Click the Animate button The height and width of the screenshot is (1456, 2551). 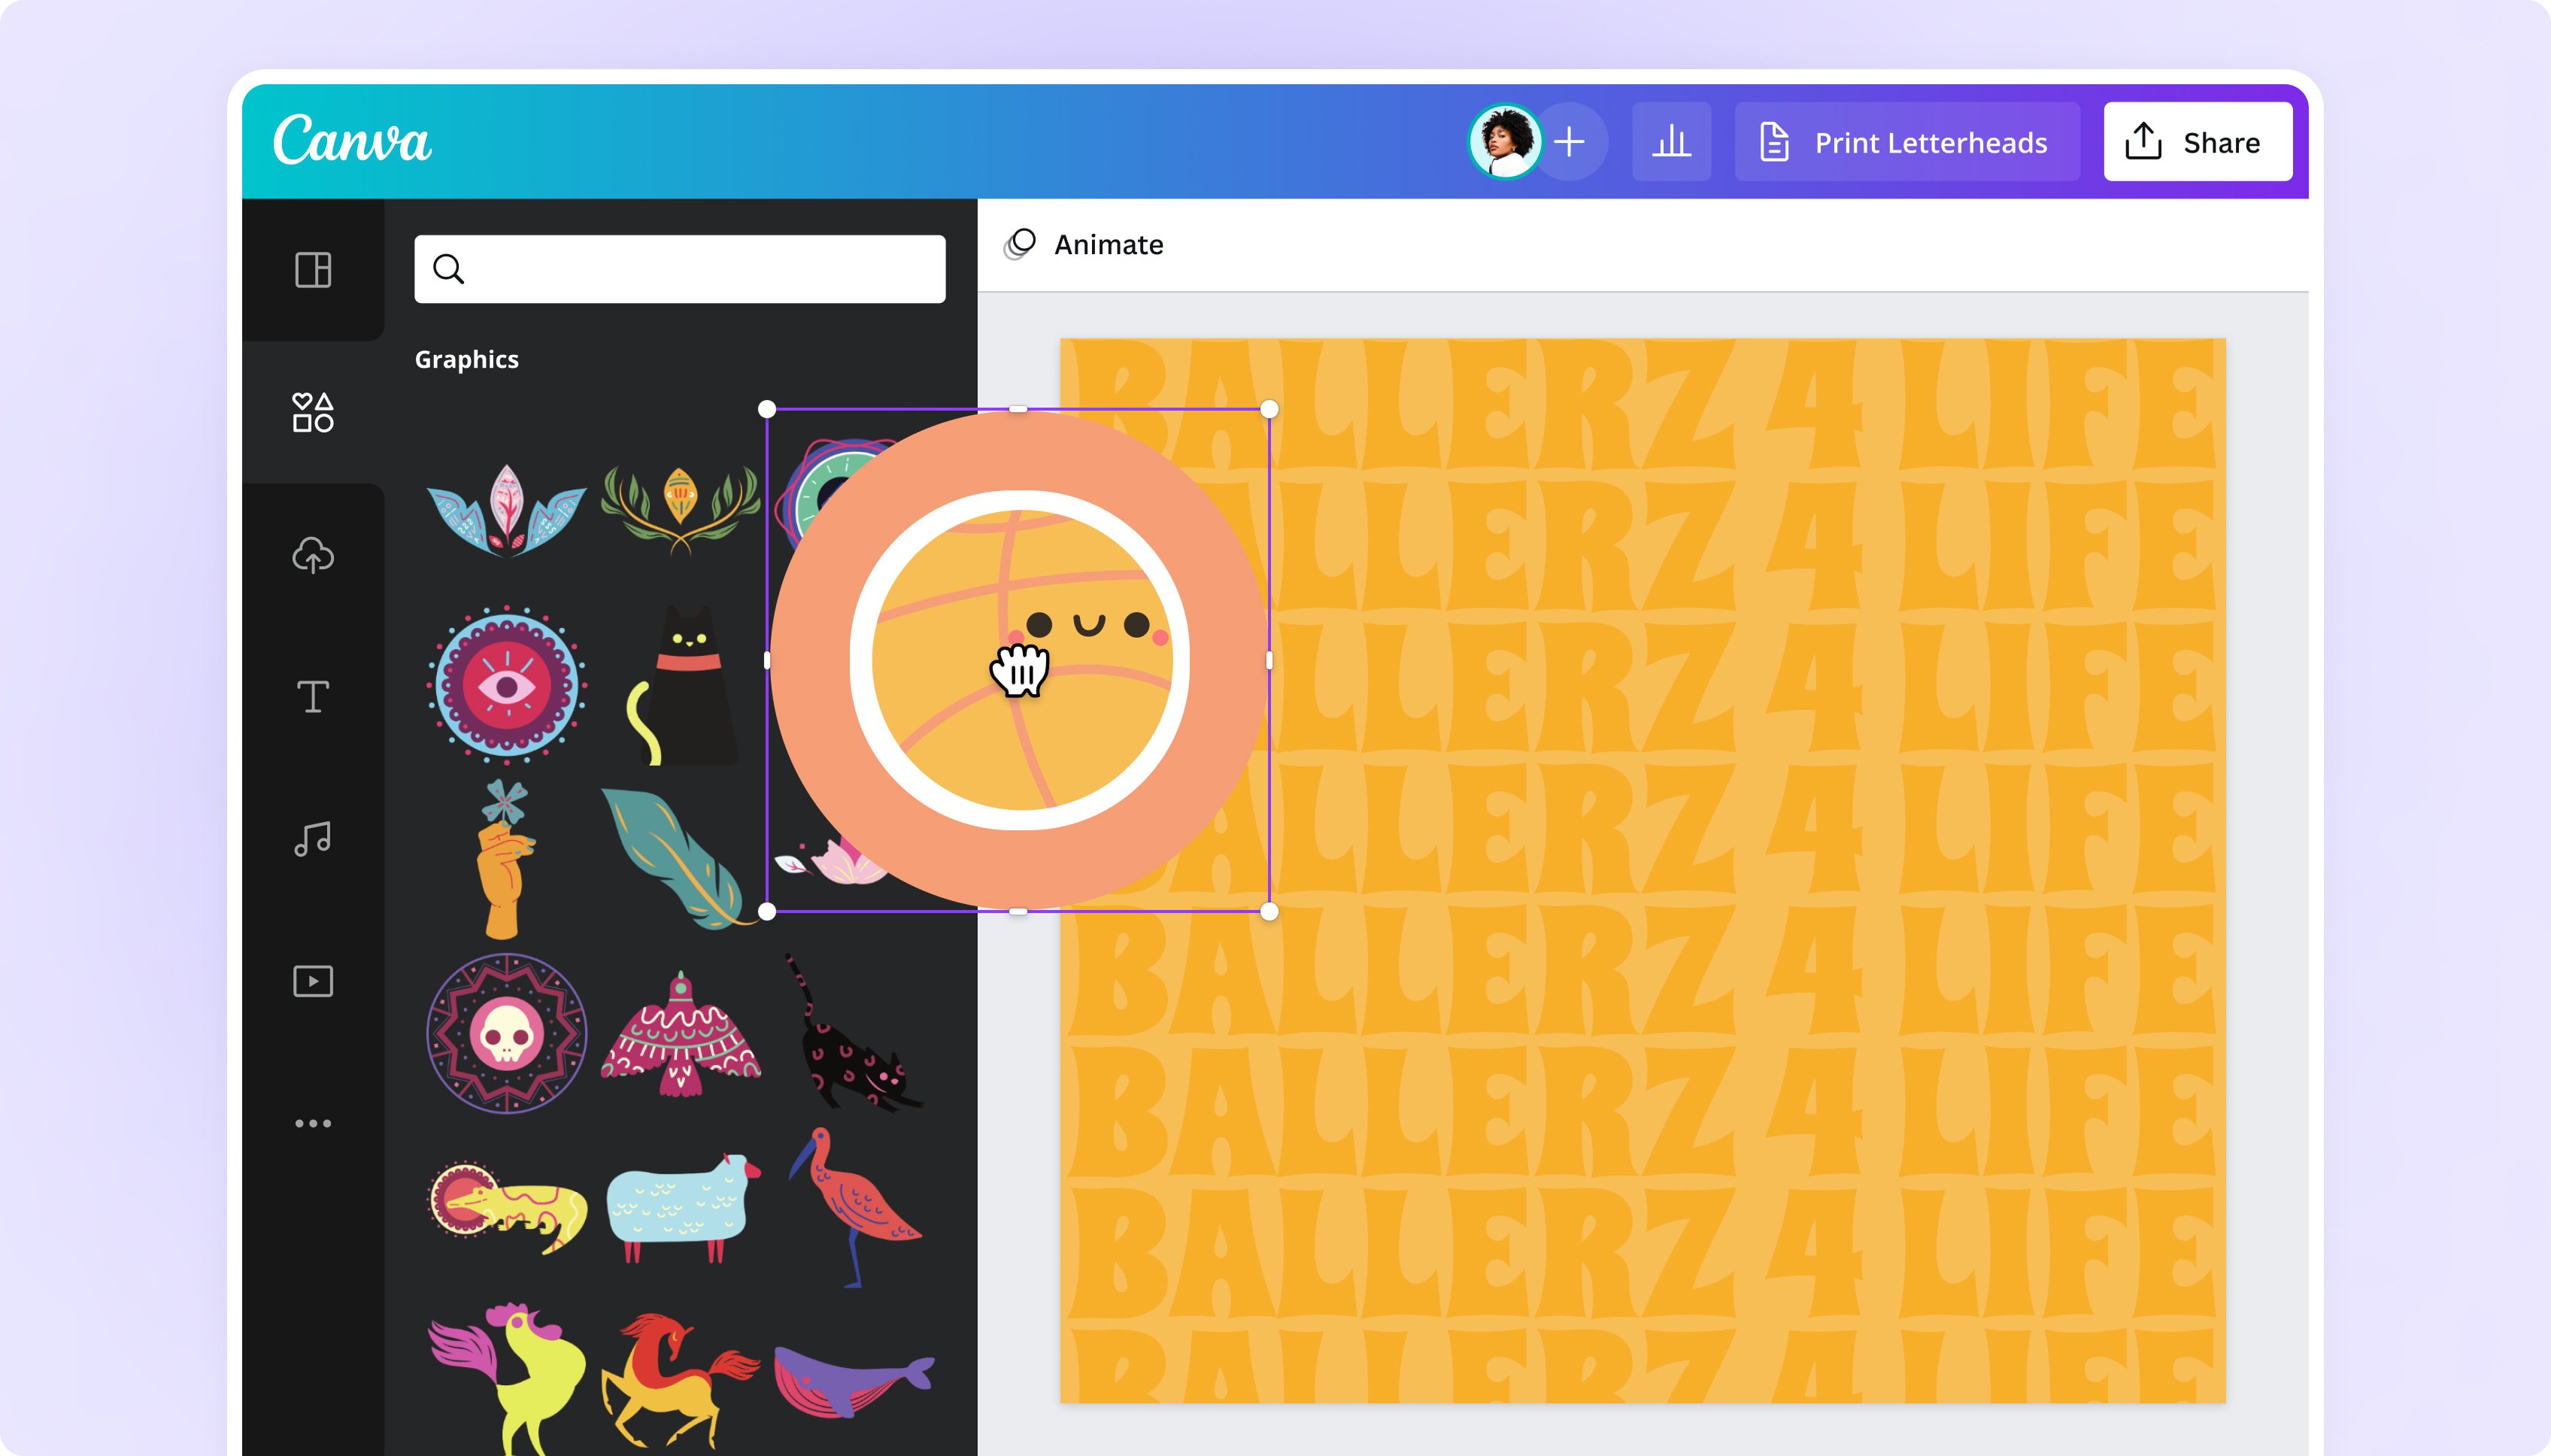coord(1083,245)
